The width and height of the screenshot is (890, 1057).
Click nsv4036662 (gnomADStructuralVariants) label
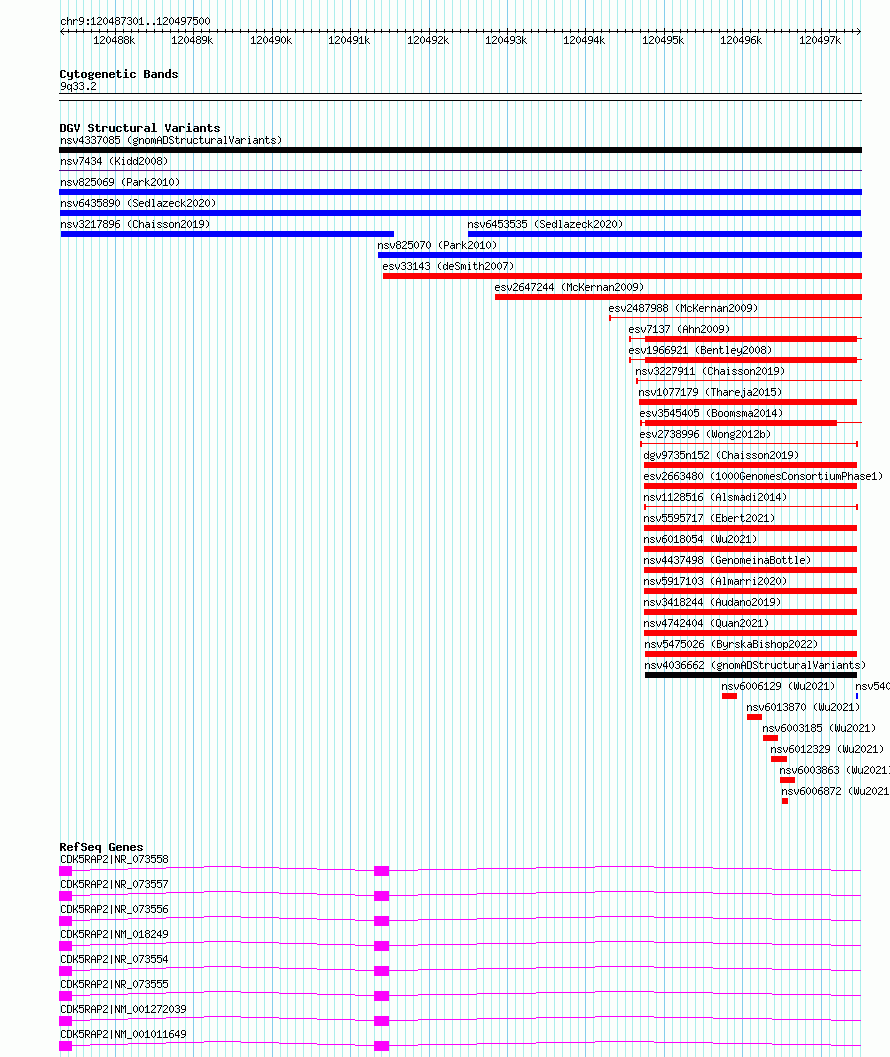click(x=754, y=665)
